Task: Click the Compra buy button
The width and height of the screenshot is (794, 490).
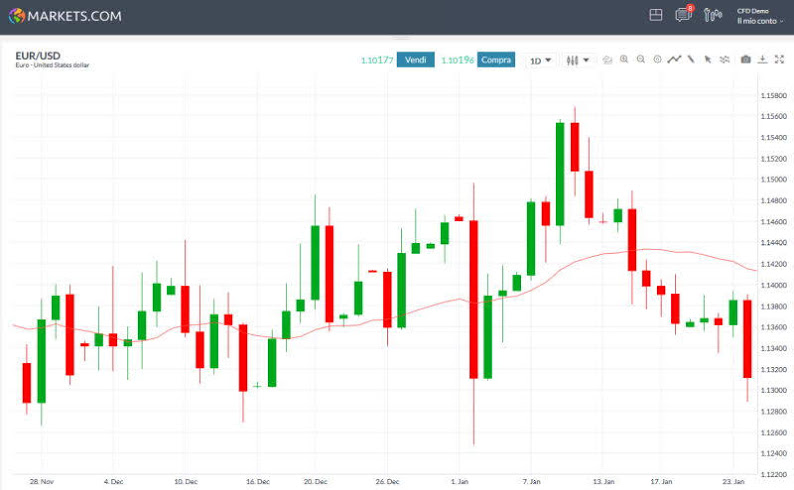Action: tap(496, 60)
